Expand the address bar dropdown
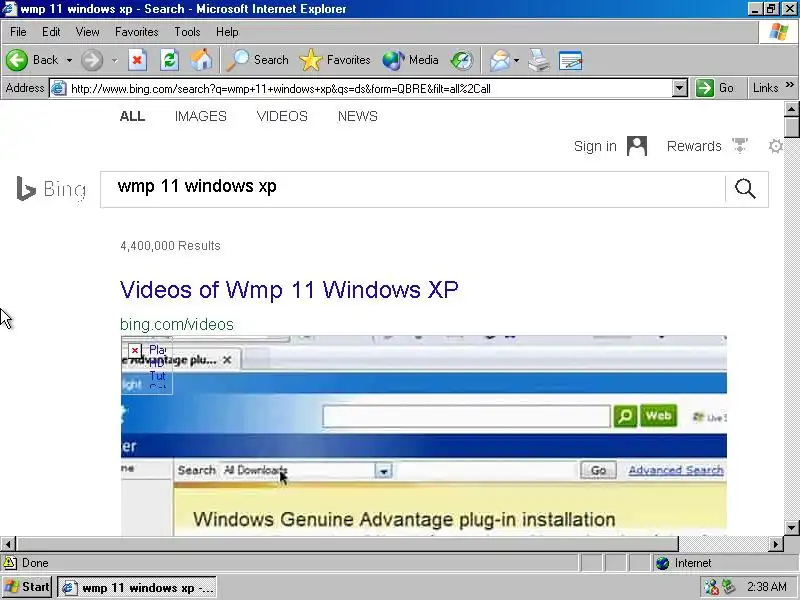800x600 pixels. (679, 88)
